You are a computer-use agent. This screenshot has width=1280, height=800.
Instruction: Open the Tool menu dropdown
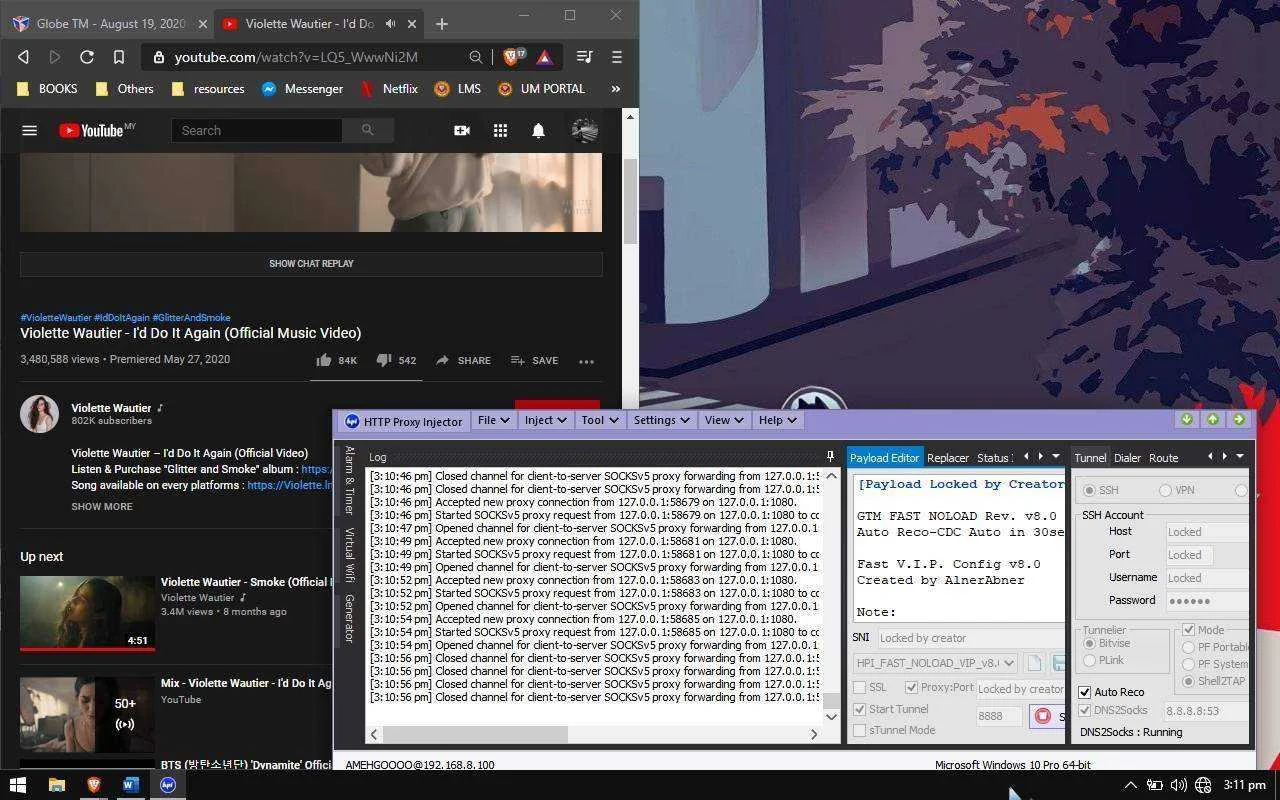(600, 420)
